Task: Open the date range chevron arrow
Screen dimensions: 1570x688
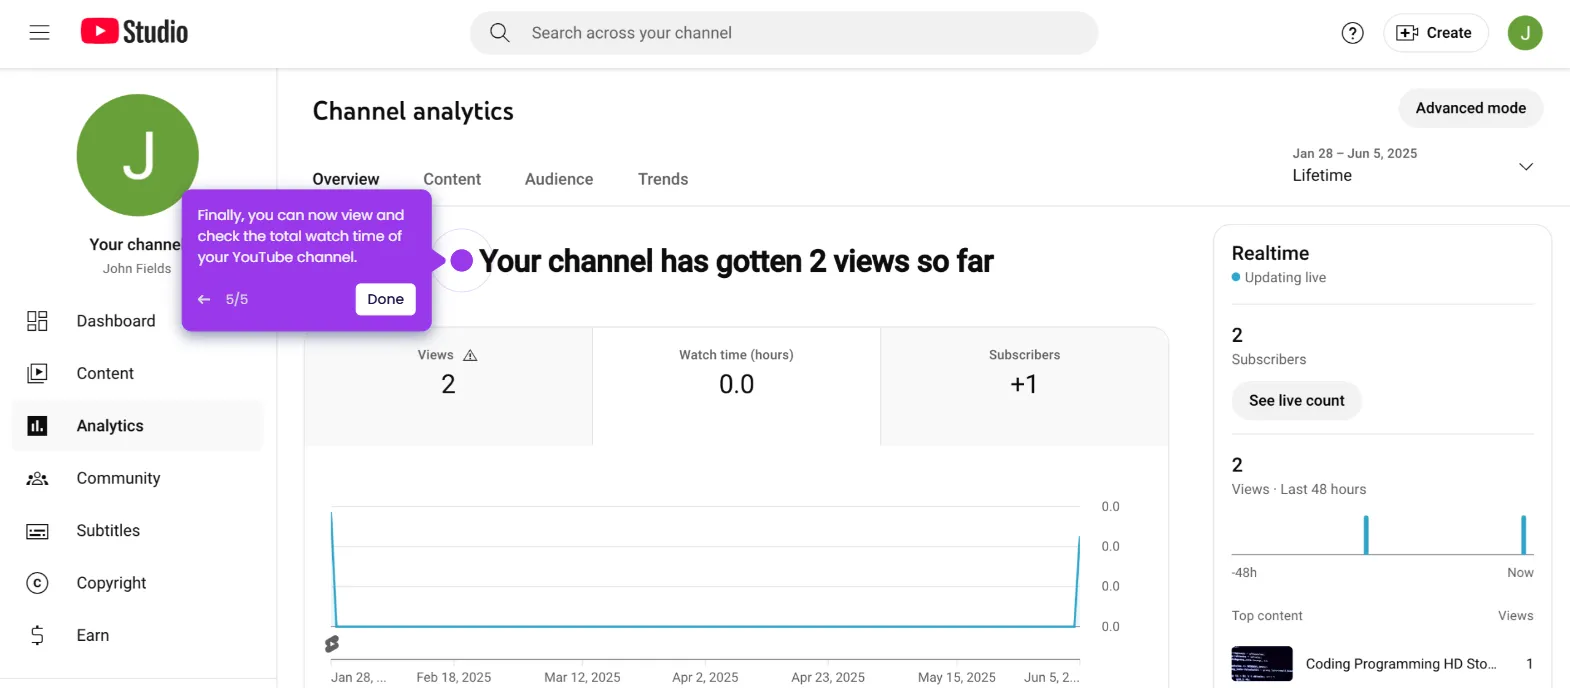Action: 1526,166
